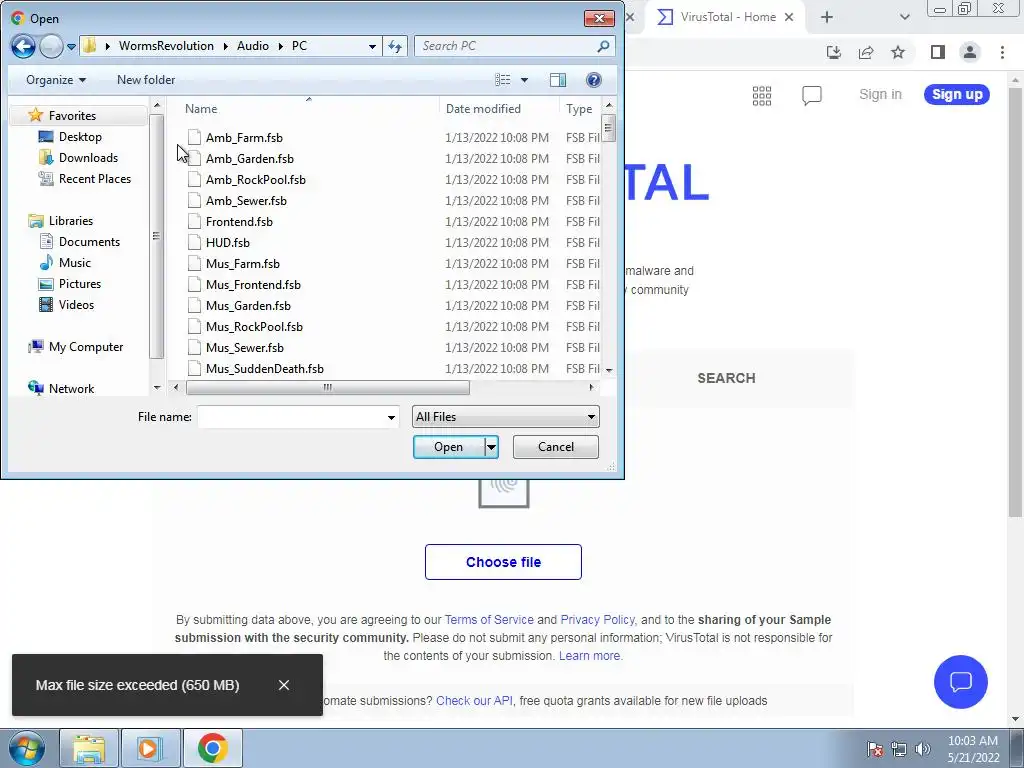Open the Organize menu

(x=56, y=80)
